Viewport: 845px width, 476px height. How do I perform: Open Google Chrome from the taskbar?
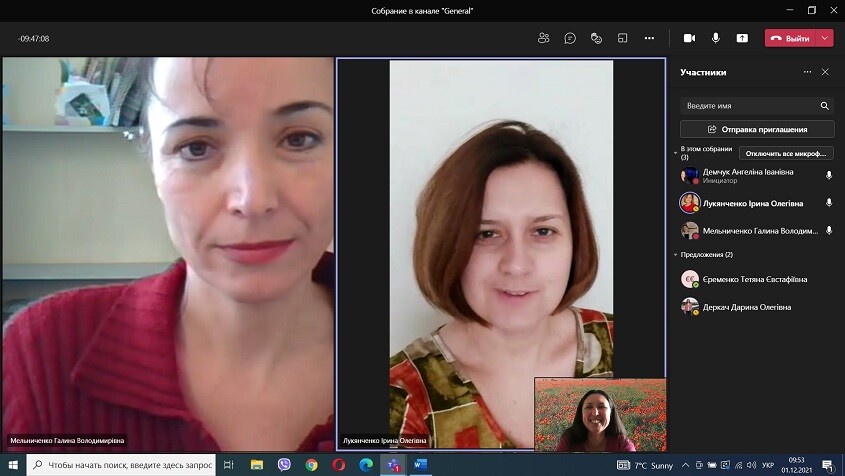tap(311, 465)
